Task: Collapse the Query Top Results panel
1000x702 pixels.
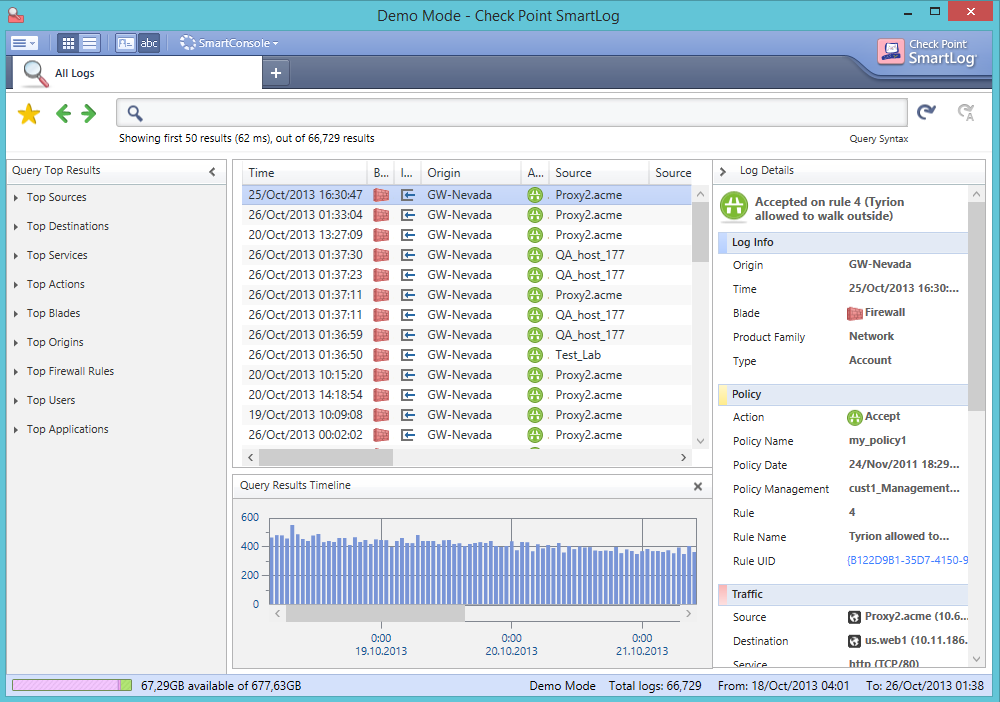Action: (x=212, y=171)
